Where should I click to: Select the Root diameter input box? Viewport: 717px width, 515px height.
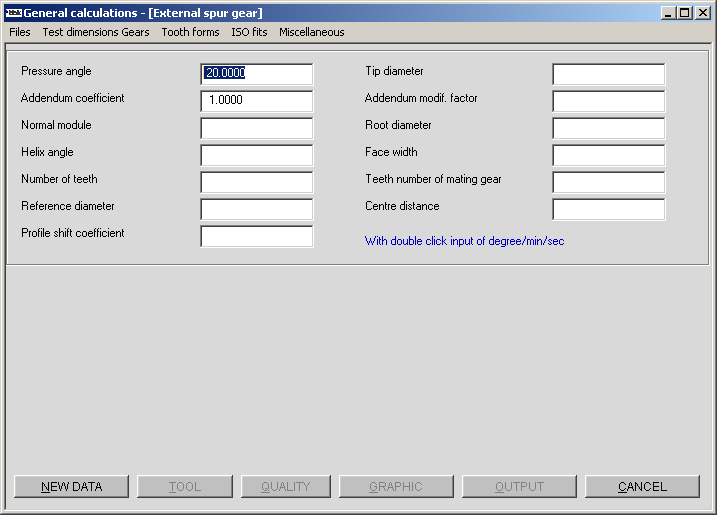tap(608, 128)
